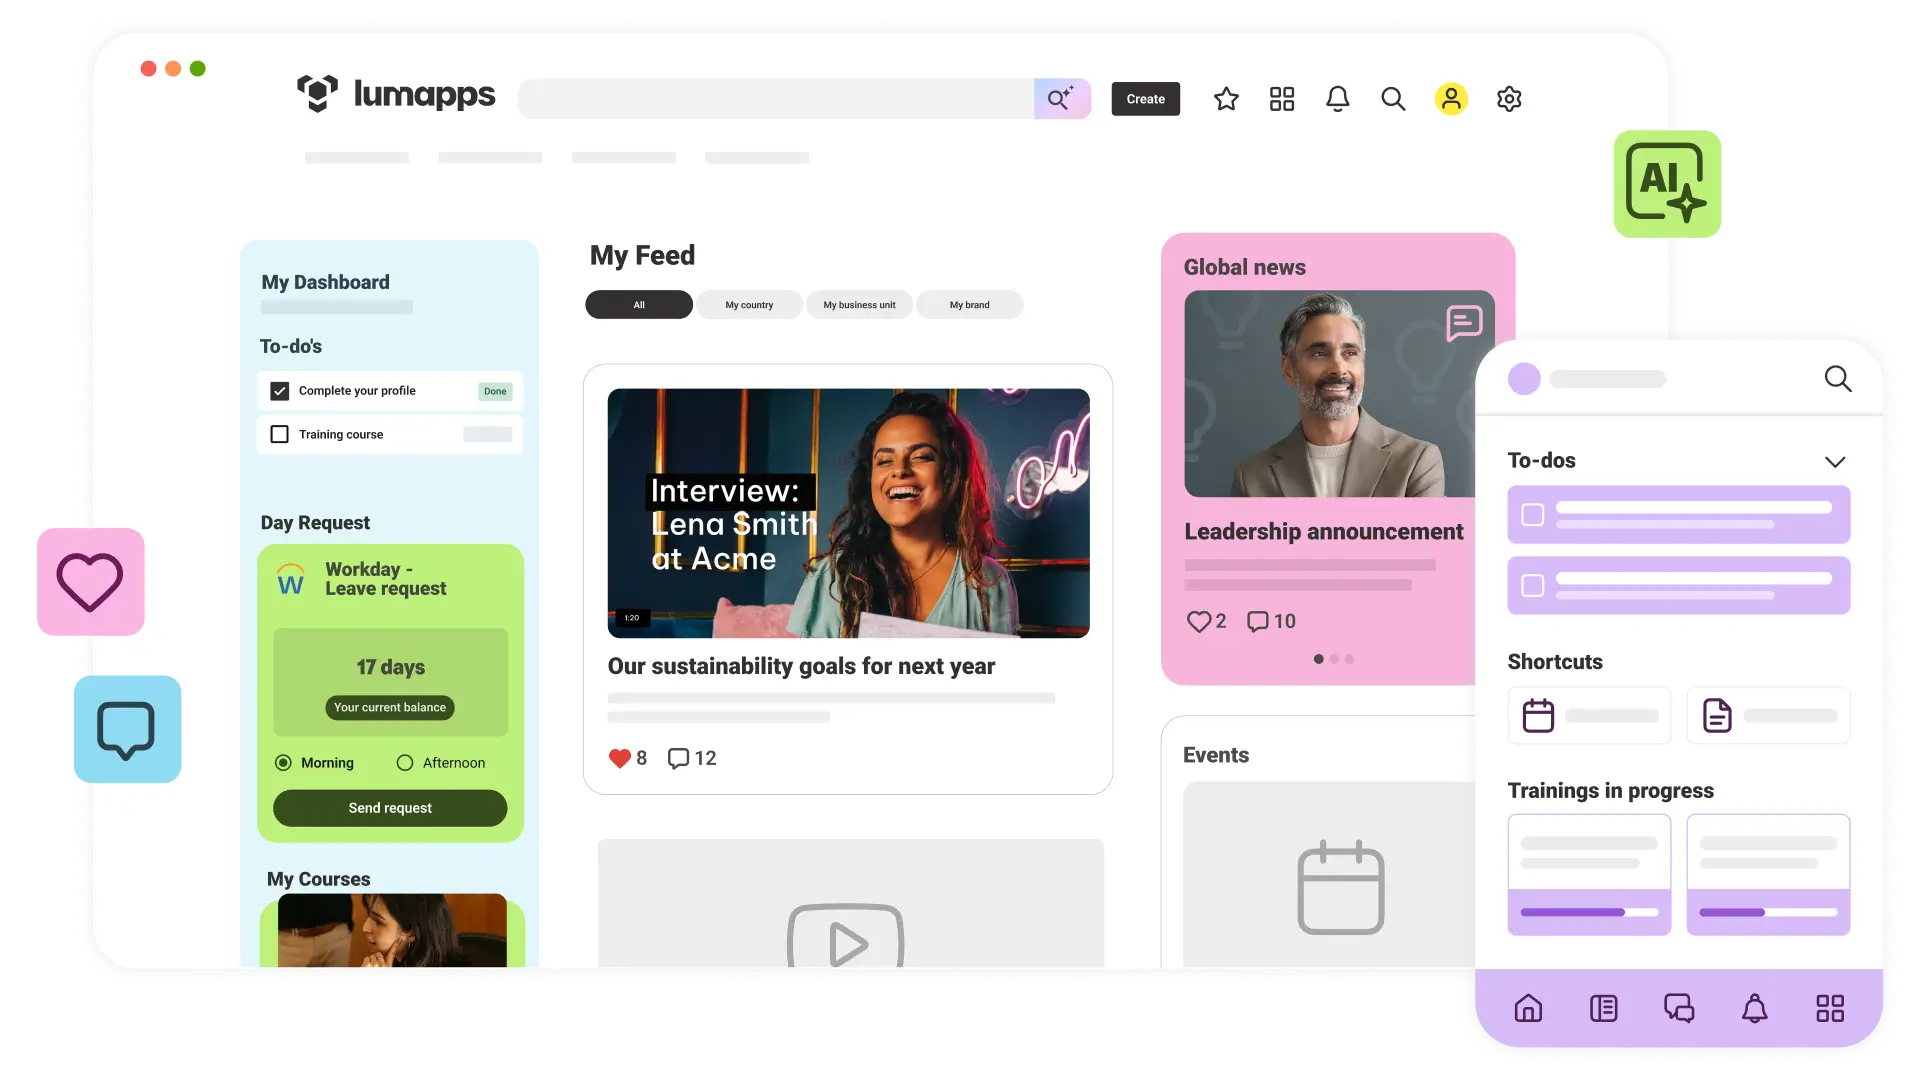Select the Afternoon radio option
This screenshot has width=1920, height=1080.
[x=405, y=763]
